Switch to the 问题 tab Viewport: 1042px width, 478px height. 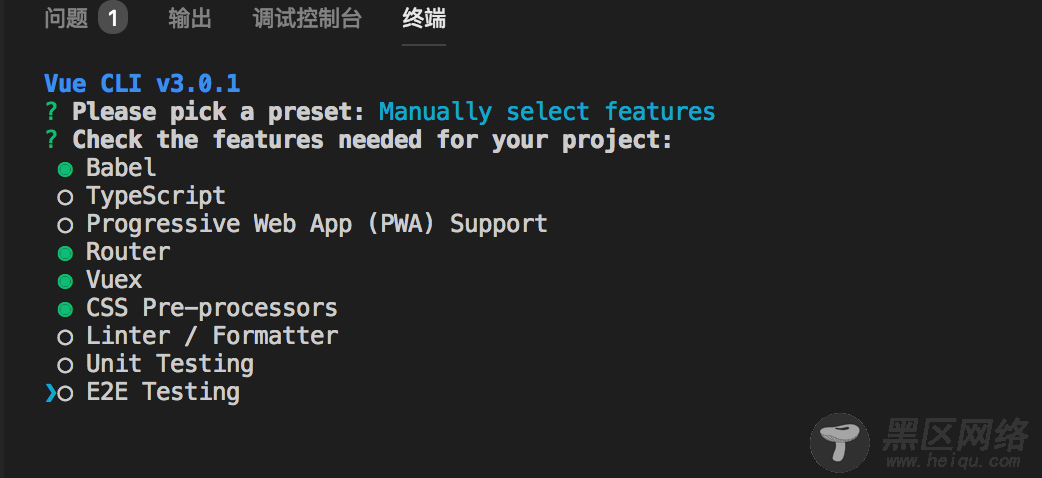click(66, 19)
